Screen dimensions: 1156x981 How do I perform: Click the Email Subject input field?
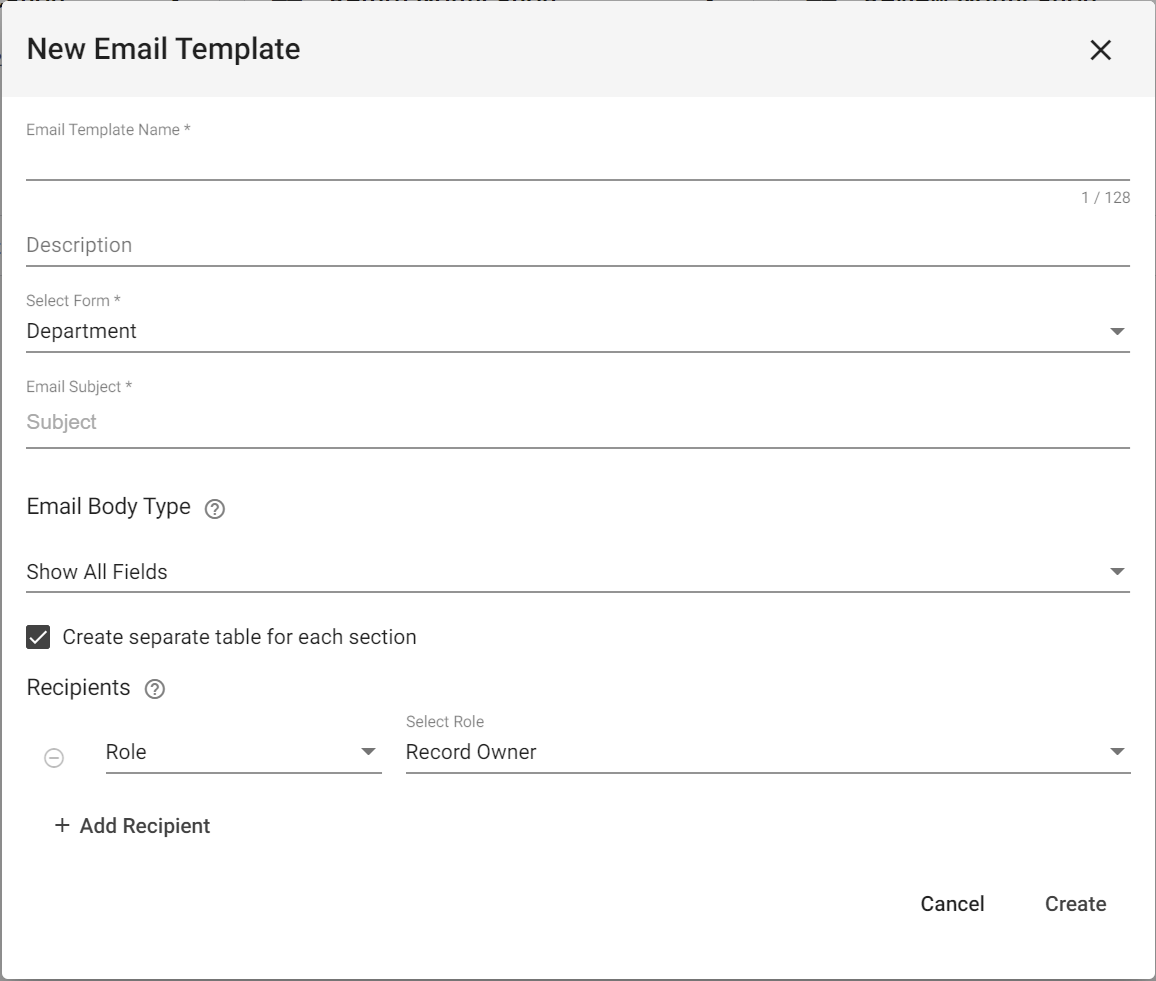577,422
